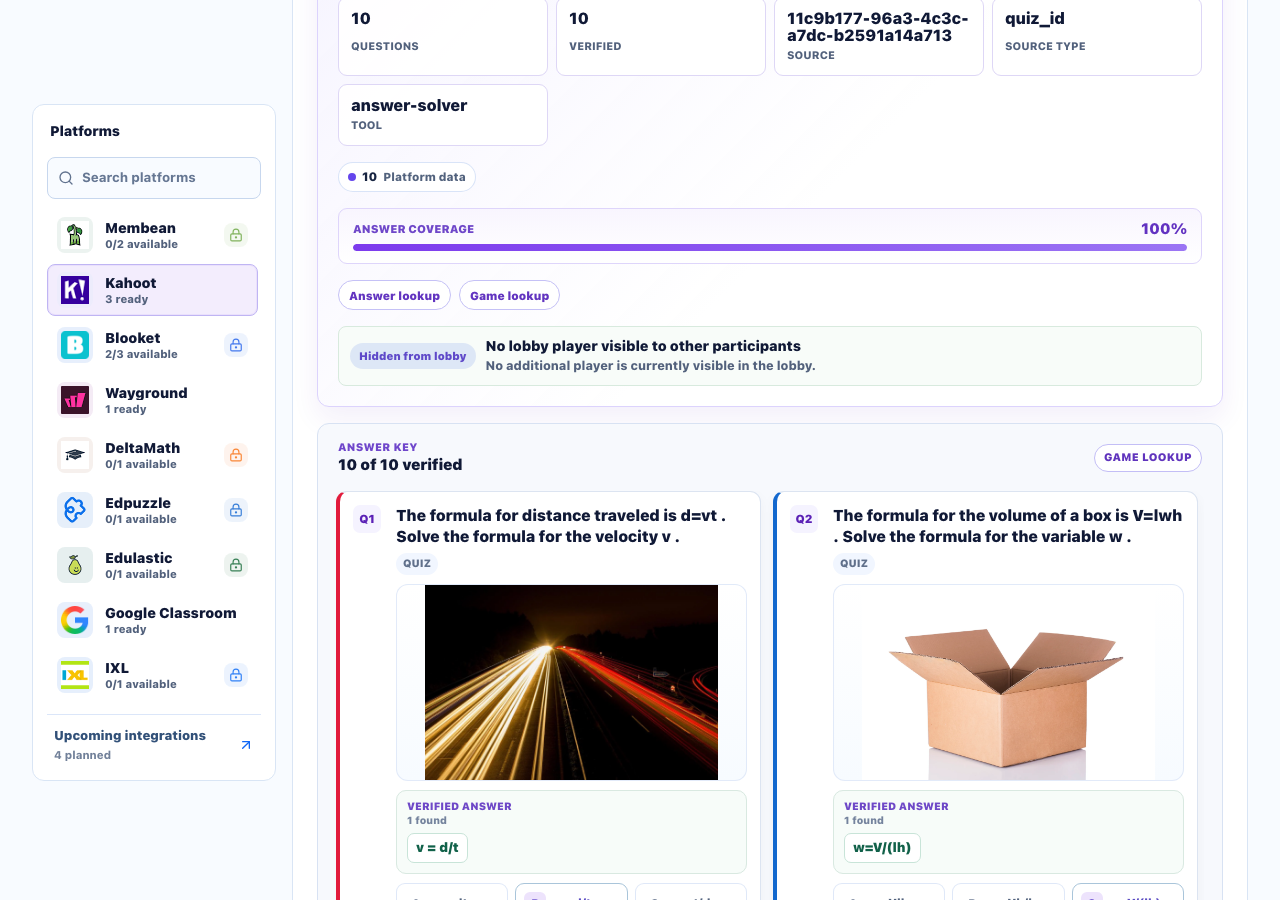Open the highway light trails image in Q1
Viewport: 1280px width, 900px height.
point(571,682)
